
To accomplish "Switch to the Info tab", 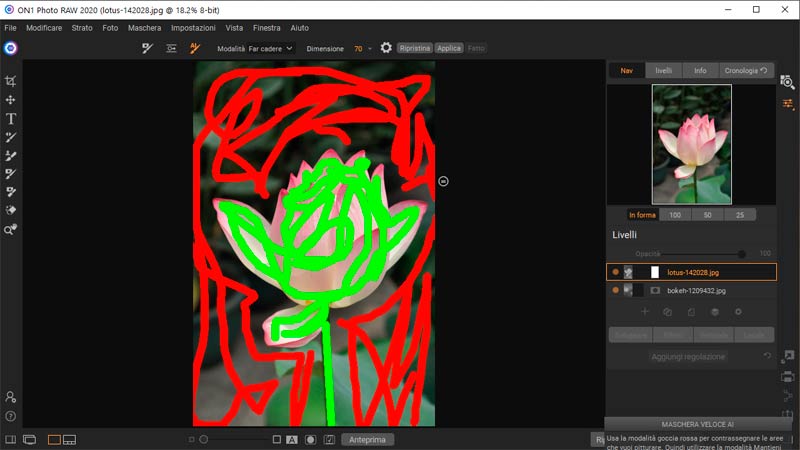I will [x=700, y=71].
